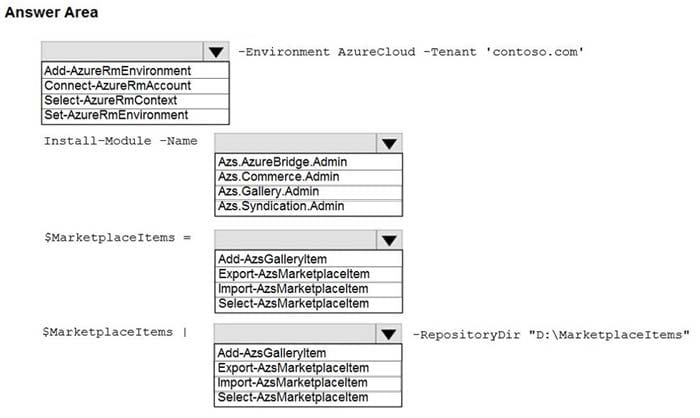Choose Add-AzsGalleryItem in the last dropdown list

308,353
